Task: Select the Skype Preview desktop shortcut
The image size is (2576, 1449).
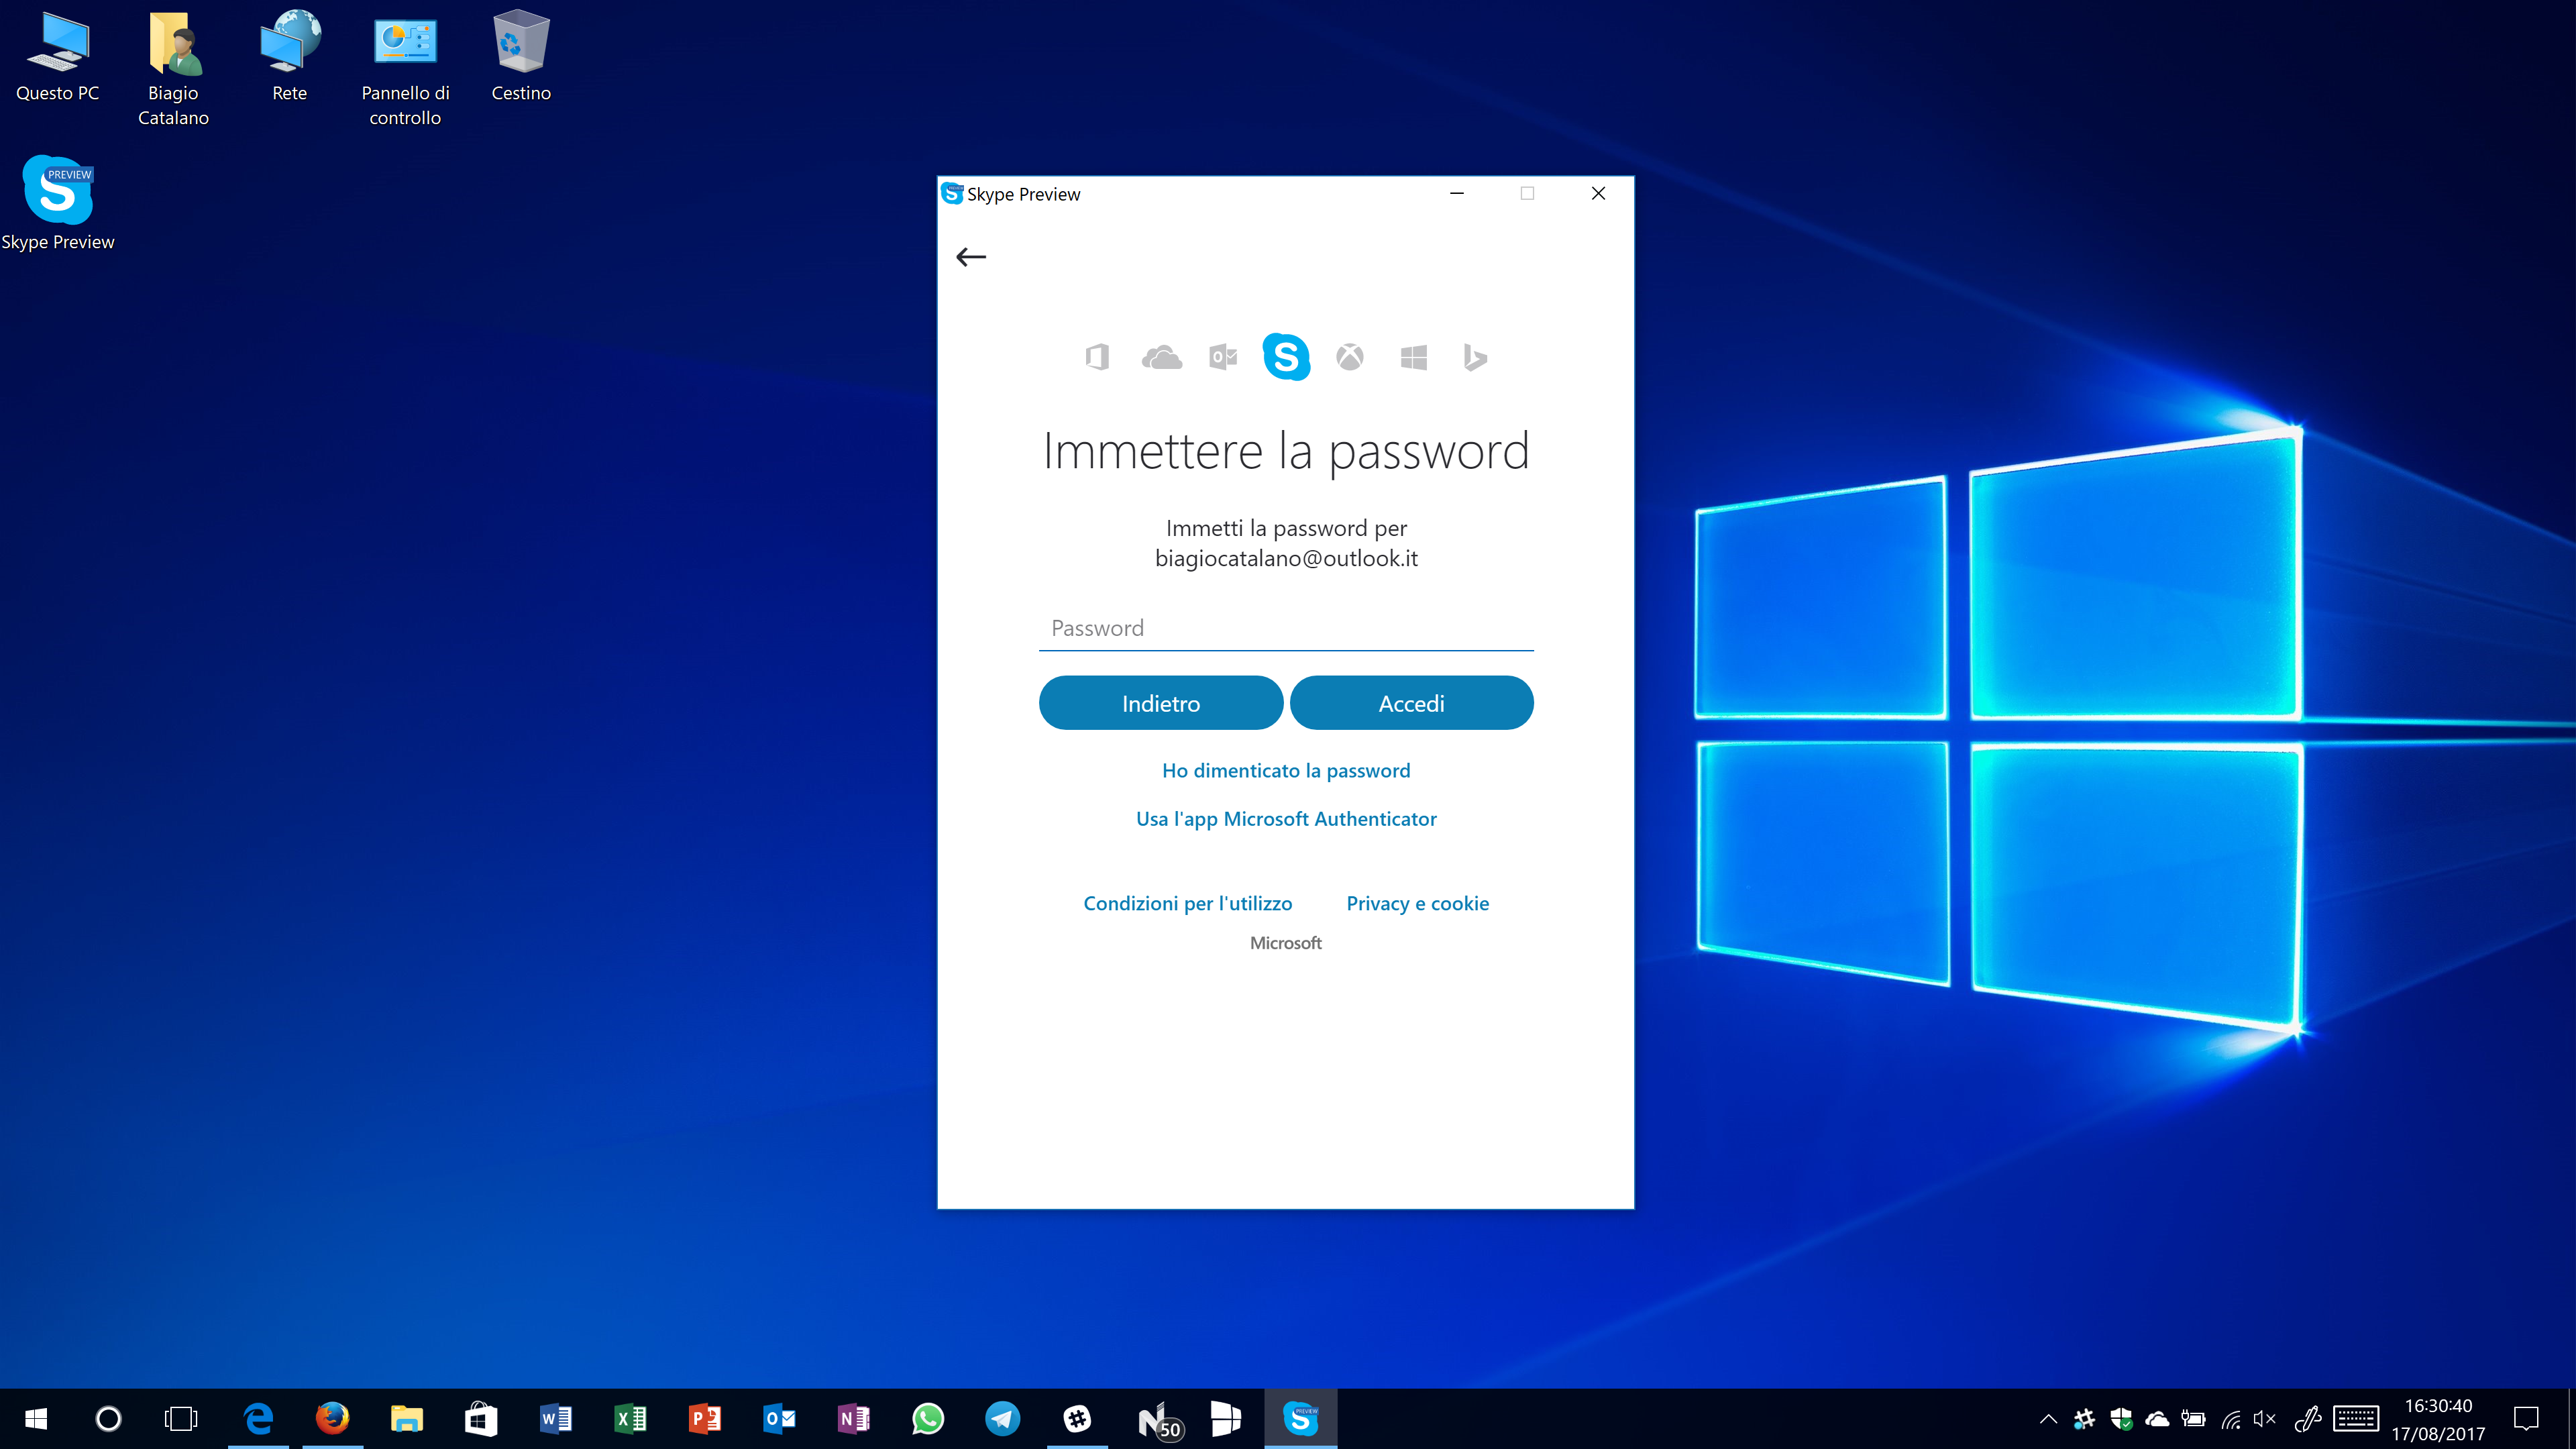Action: (58, 203)
